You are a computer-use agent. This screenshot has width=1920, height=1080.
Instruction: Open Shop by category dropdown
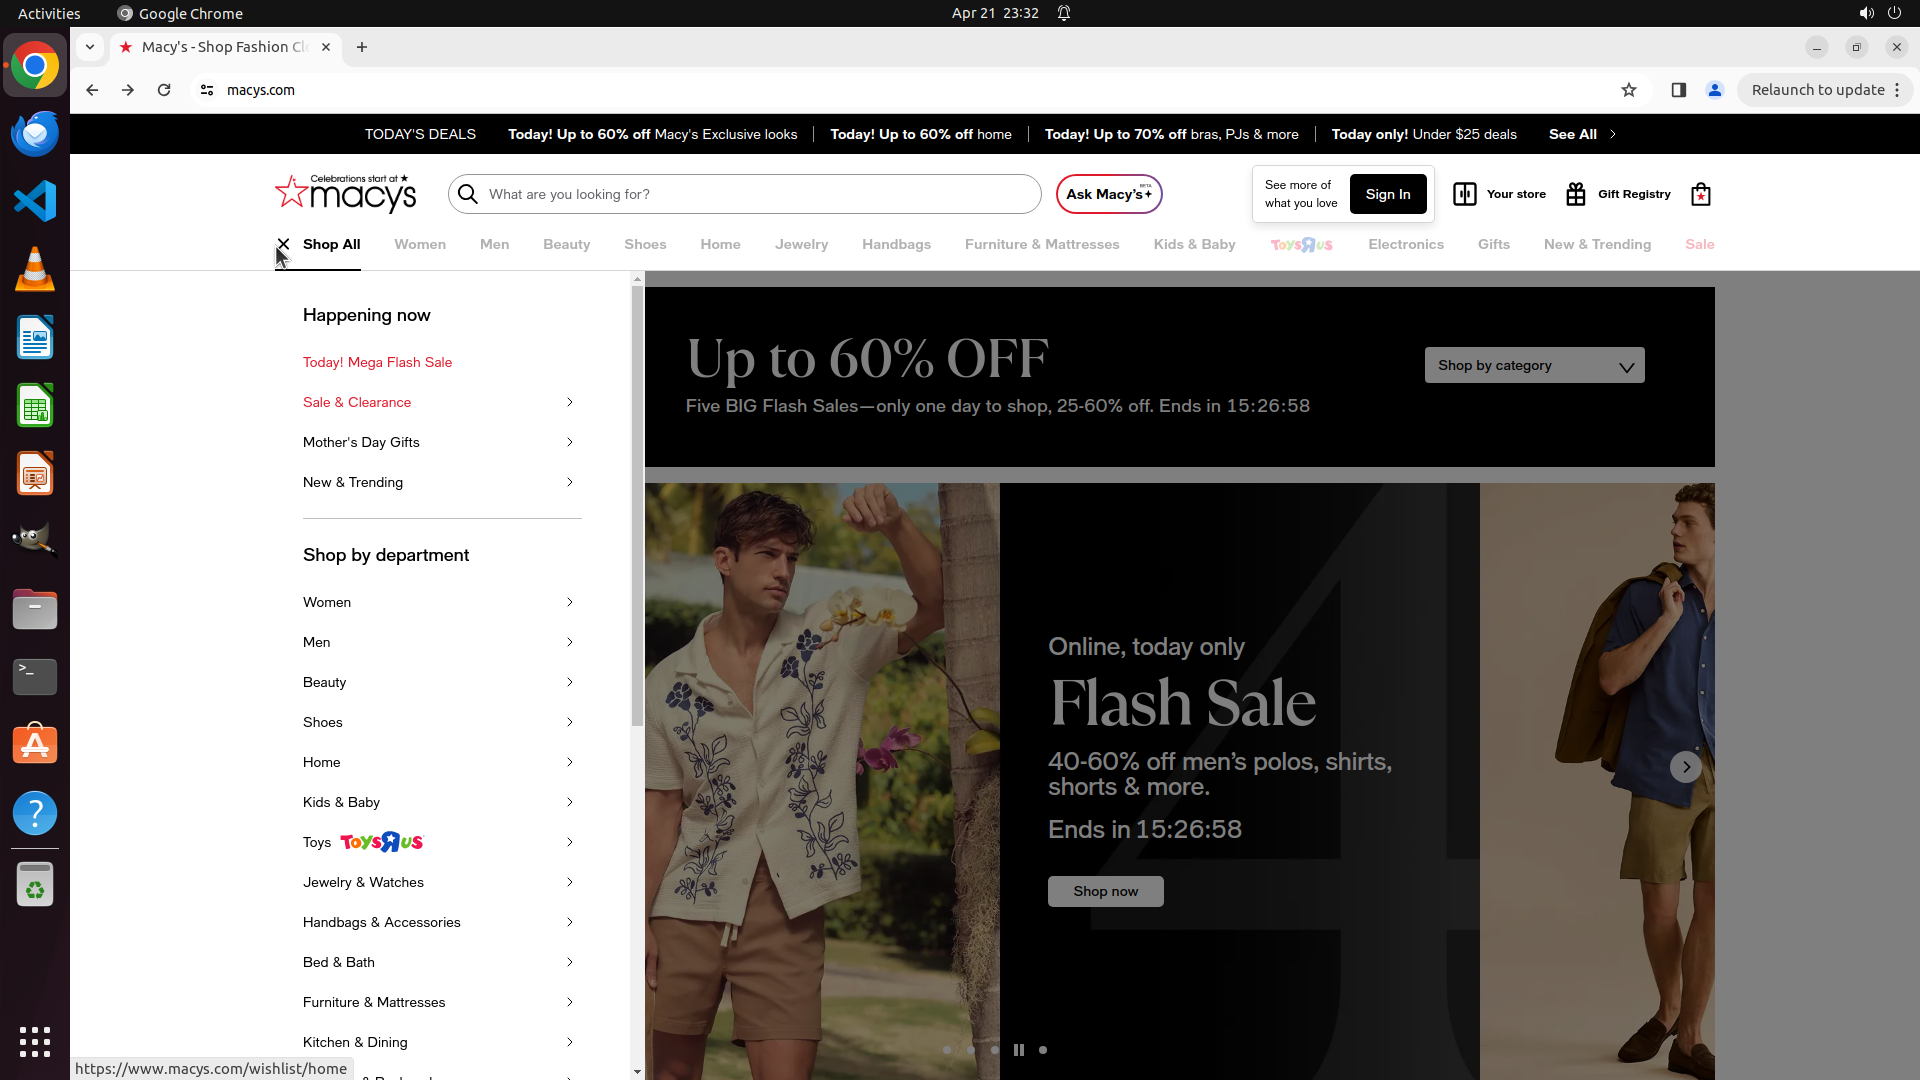tap(1534, 366)
